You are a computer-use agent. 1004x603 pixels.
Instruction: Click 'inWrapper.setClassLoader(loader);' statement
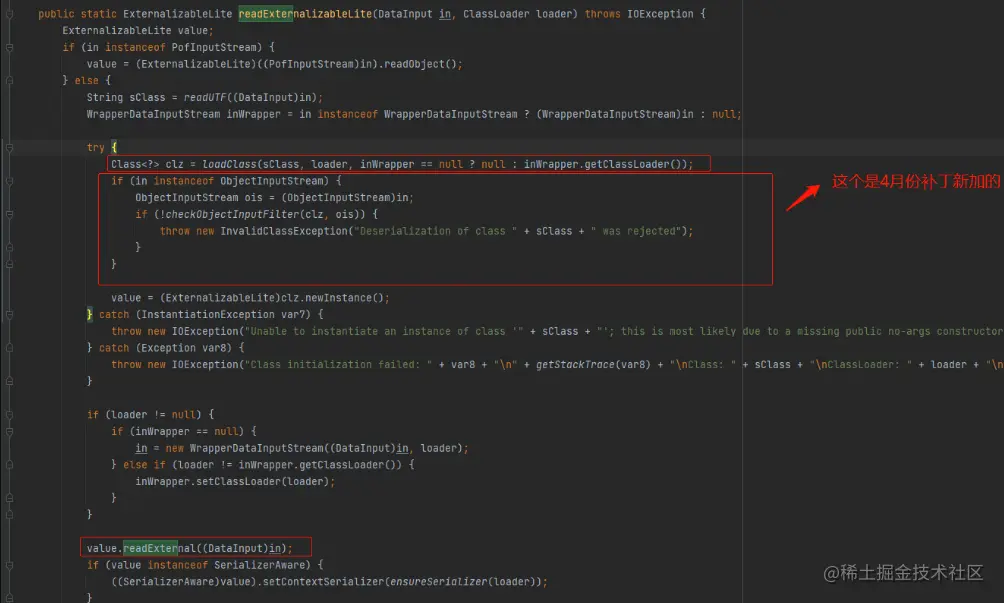click(x=235, y=481)
